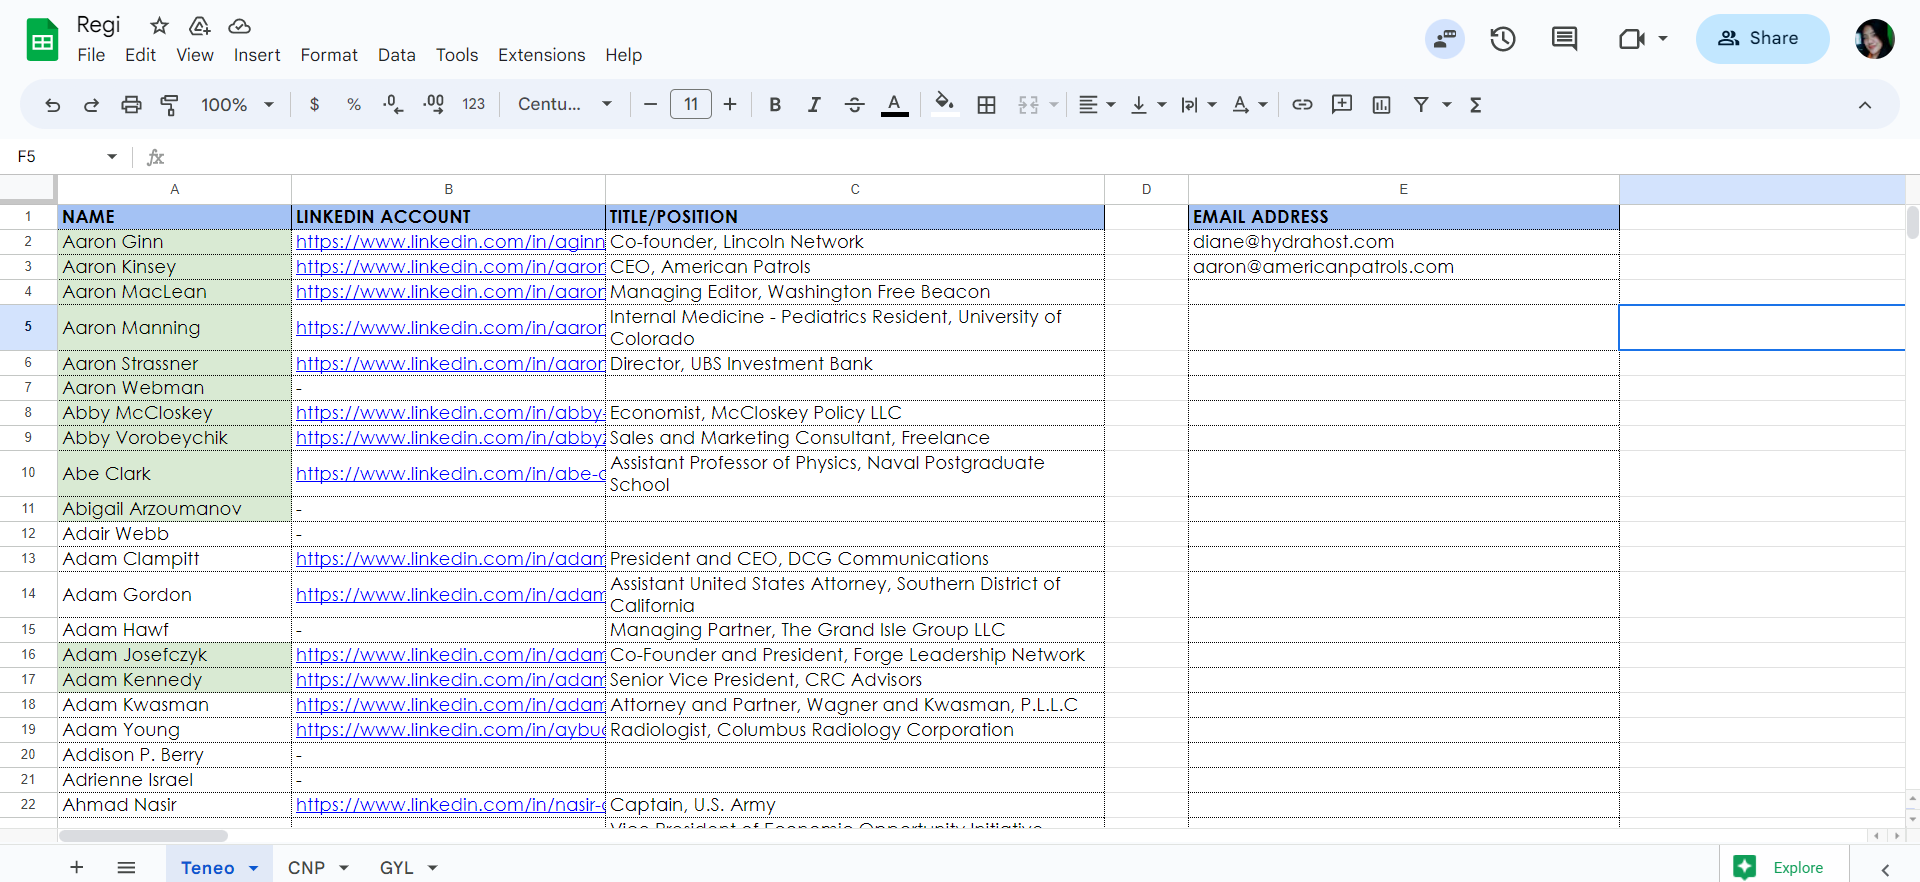Format selection as currency
1920x882 pixels.
315,105
